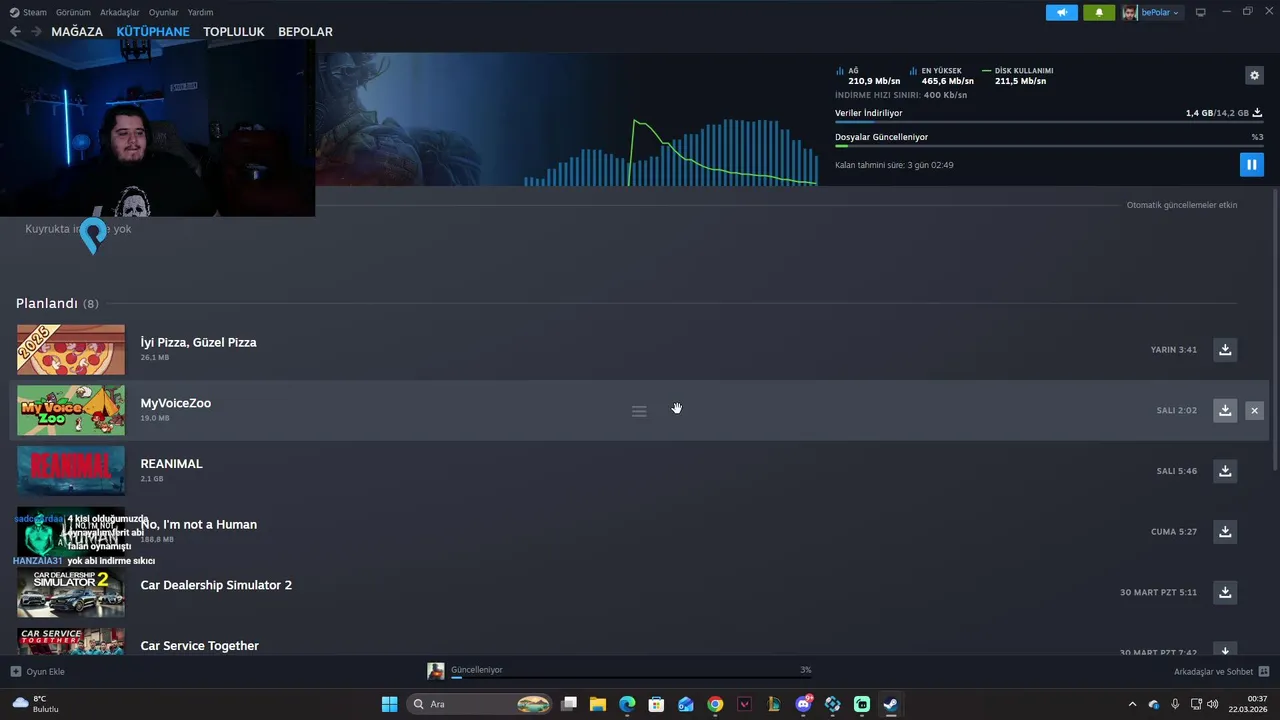Click the Güncelleniyor status at bottom
The height and width of the screenshot is (720, 1280).
[476, 670]
